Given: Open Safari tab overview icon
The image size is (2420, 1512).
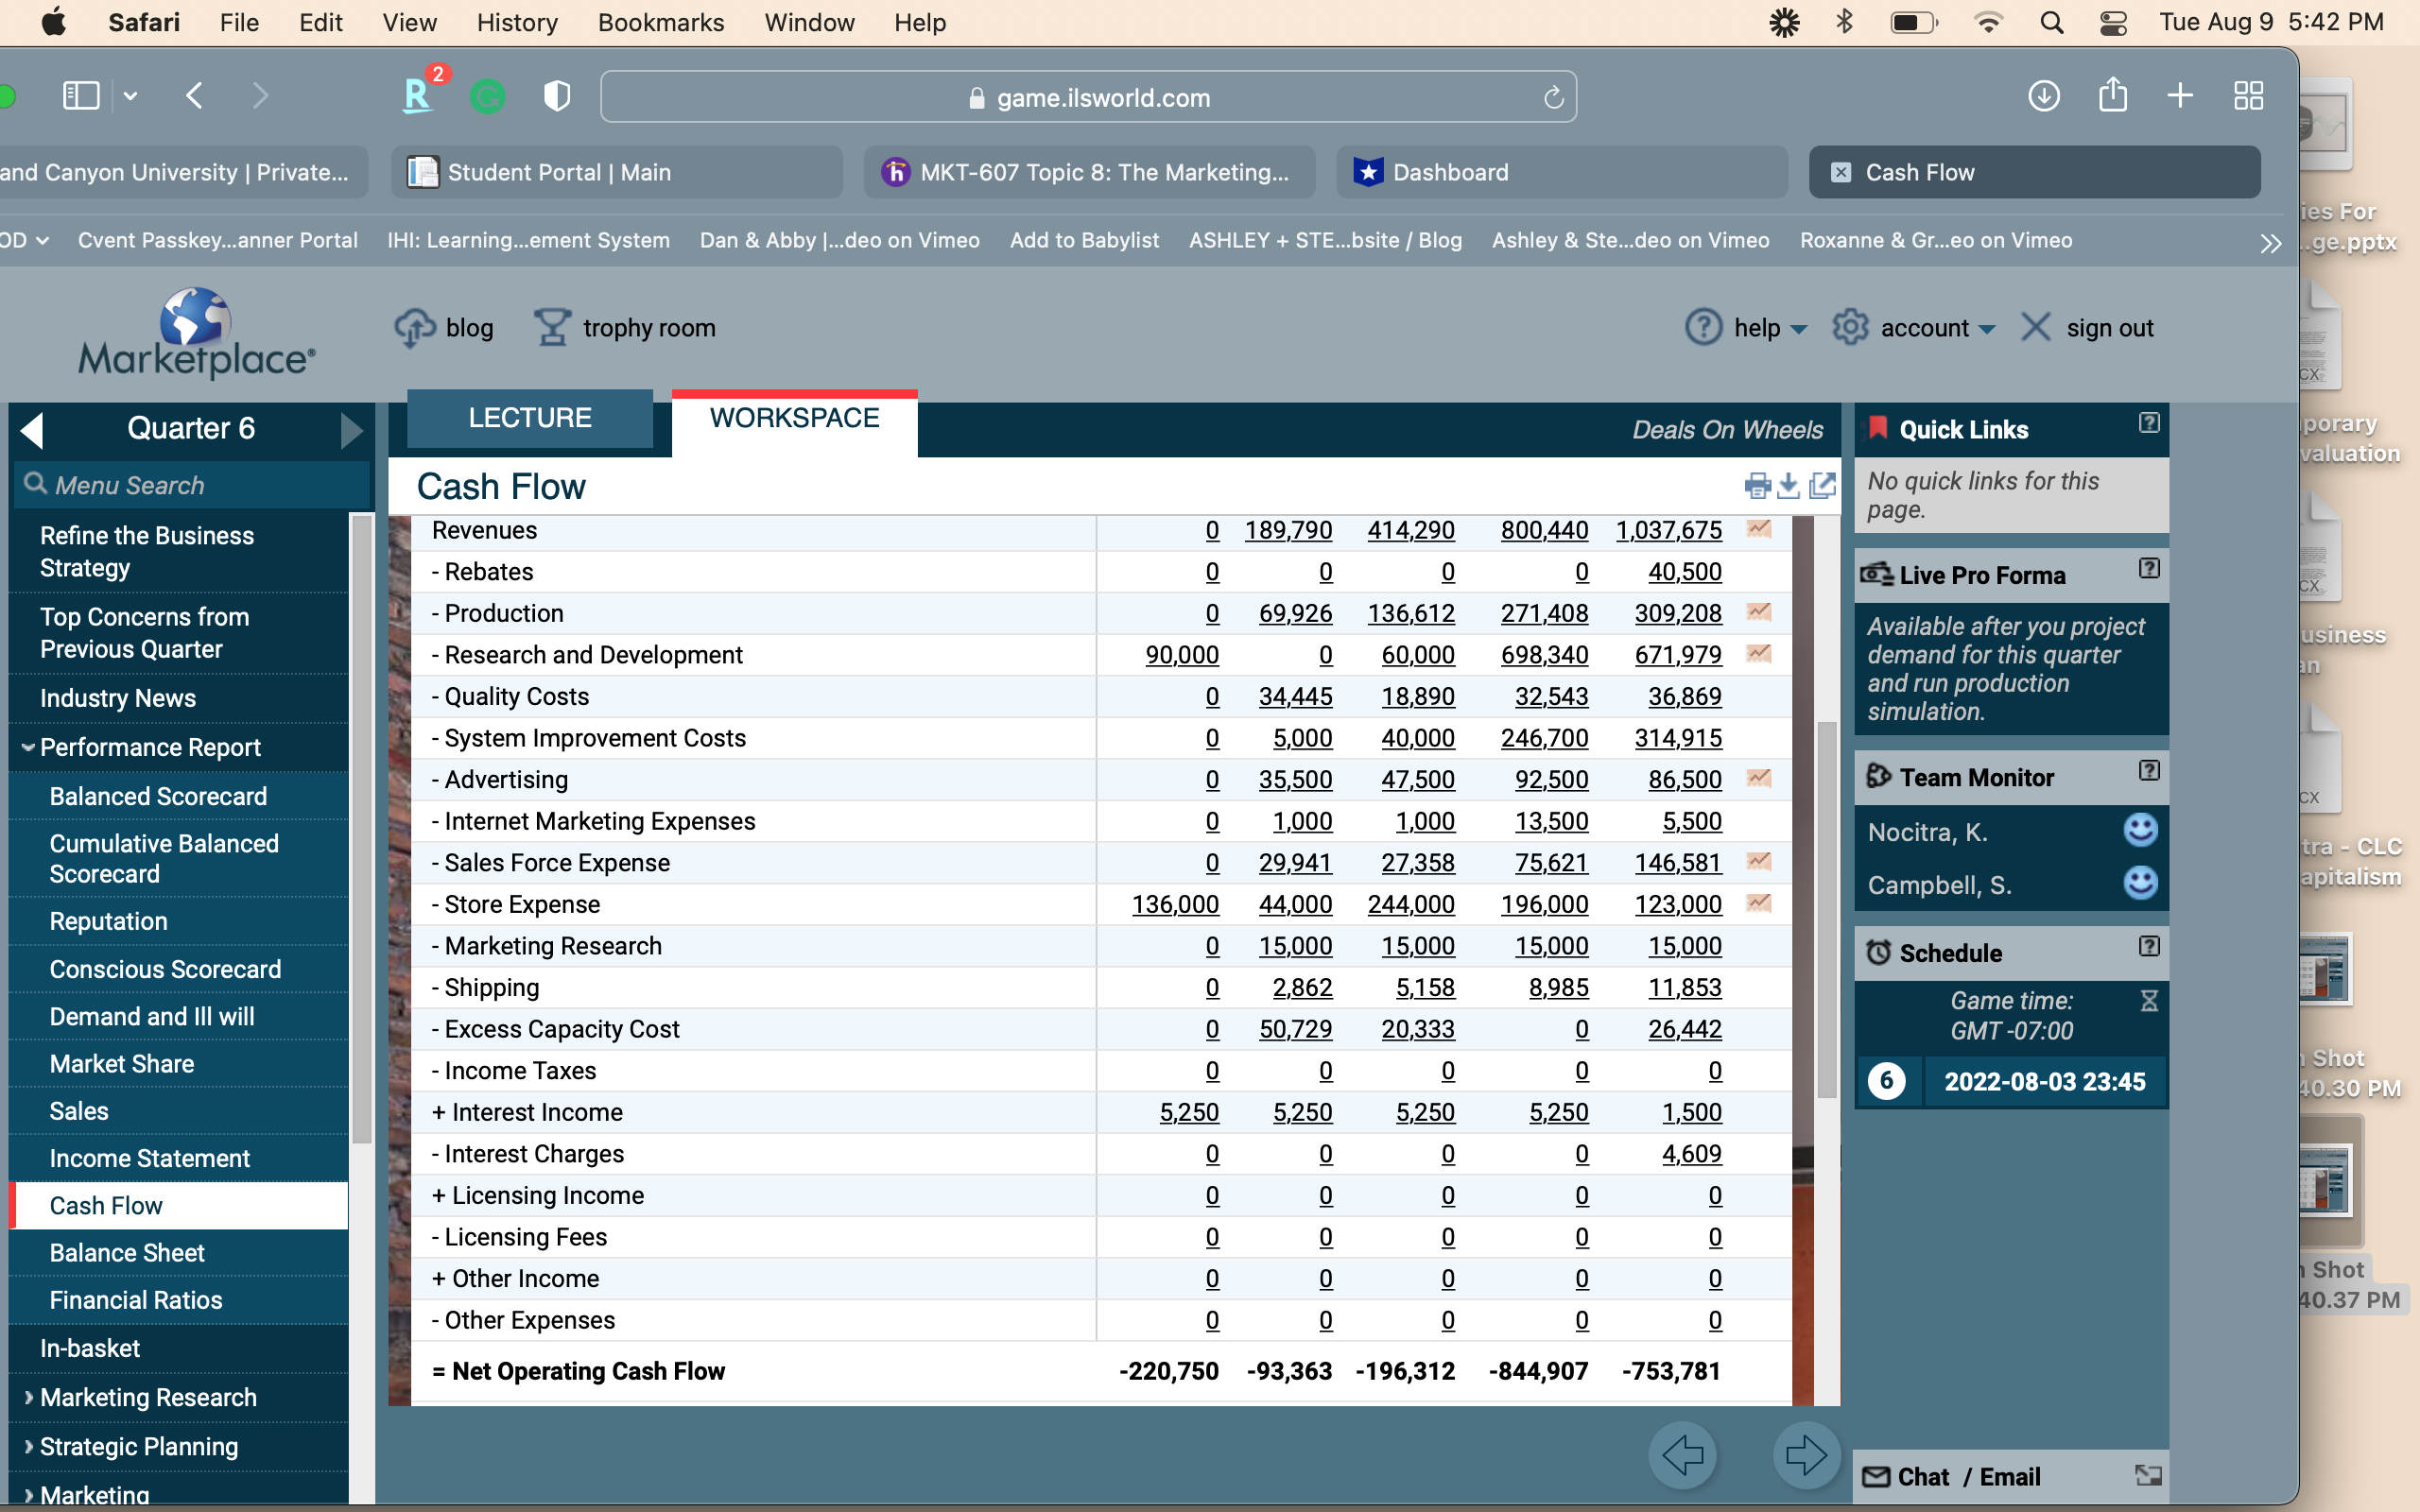Looking at the screenshot, I should [2249, 96].
